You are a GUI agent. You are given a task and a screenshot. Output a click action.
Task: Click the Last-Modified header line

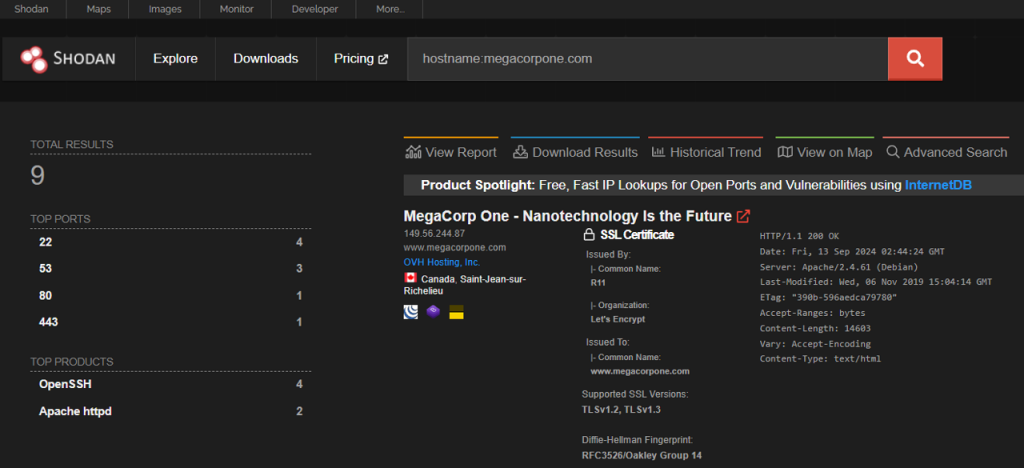[876, 282]
